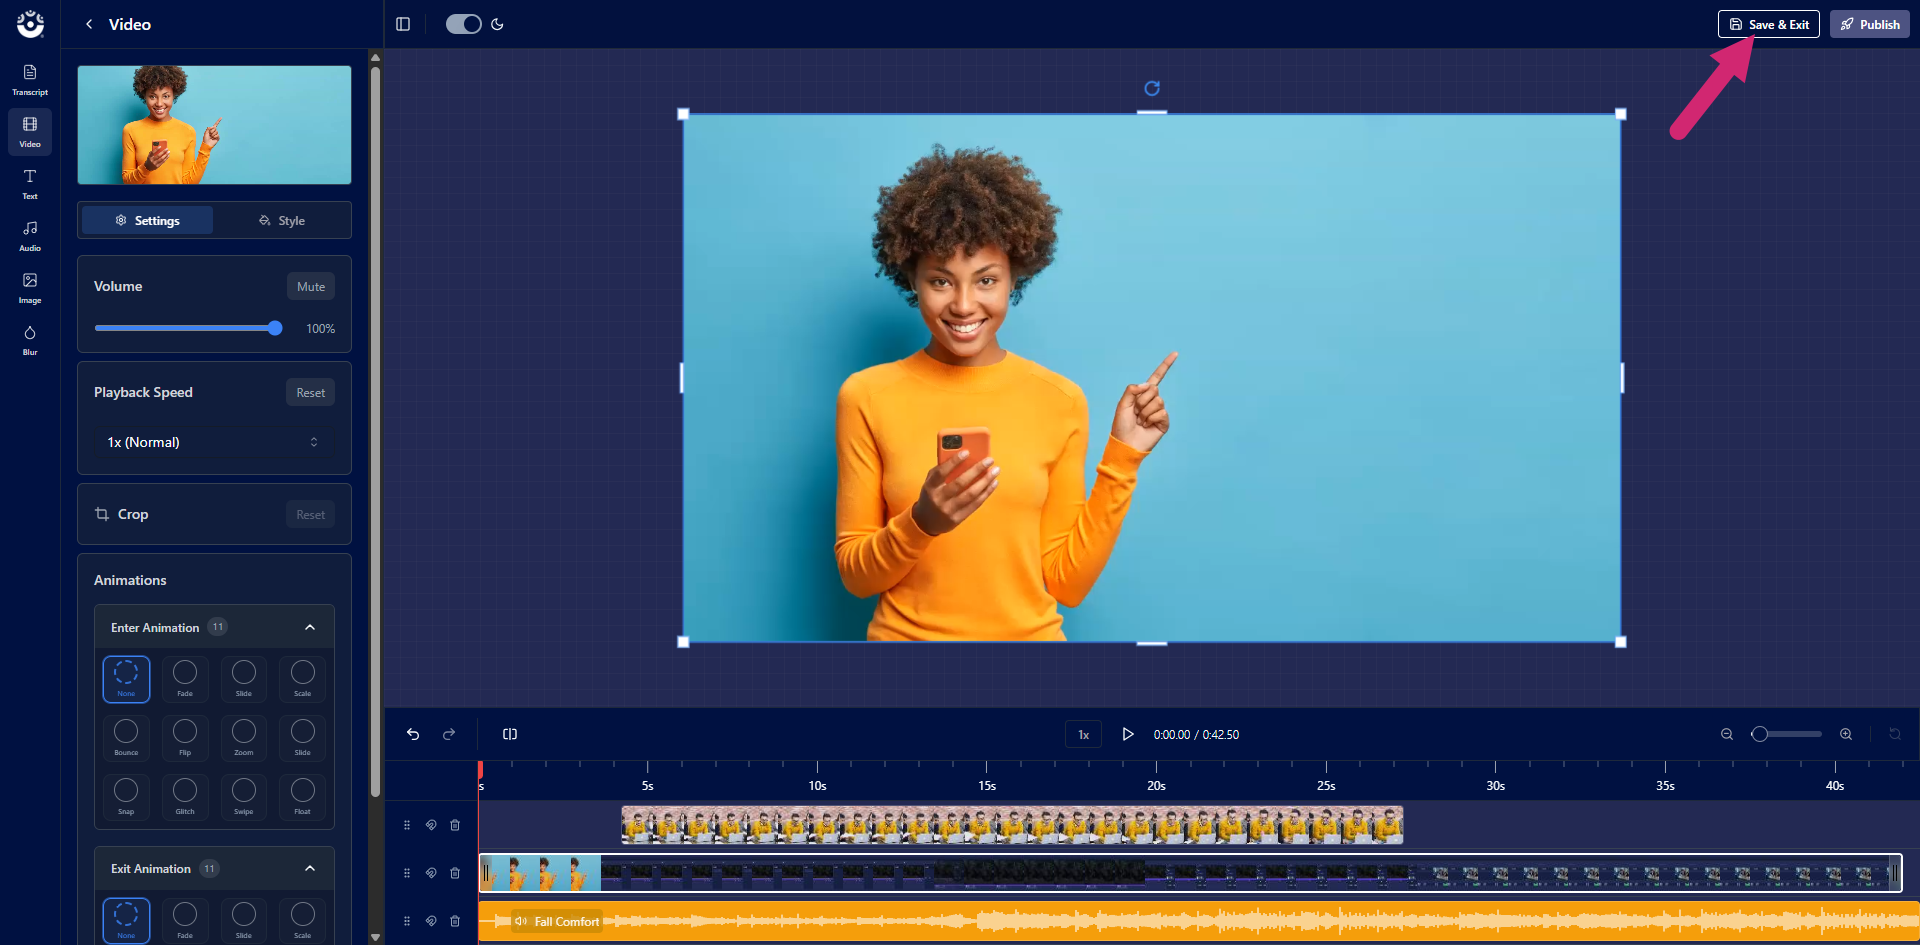Select the Text tool in sidebar
1920x945 pixels.
[x=30, y=183]
